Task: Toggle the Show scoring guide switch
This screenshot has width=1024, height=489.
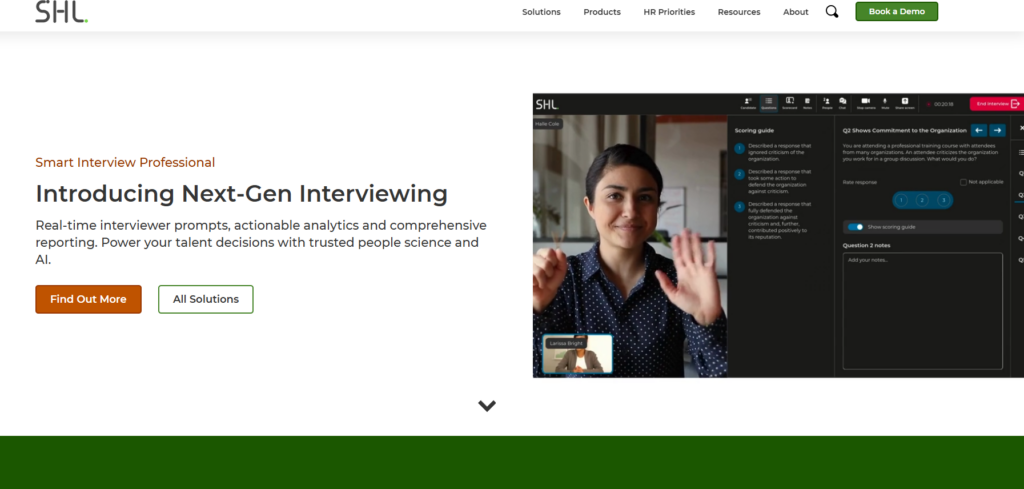Action: point(856,227)
